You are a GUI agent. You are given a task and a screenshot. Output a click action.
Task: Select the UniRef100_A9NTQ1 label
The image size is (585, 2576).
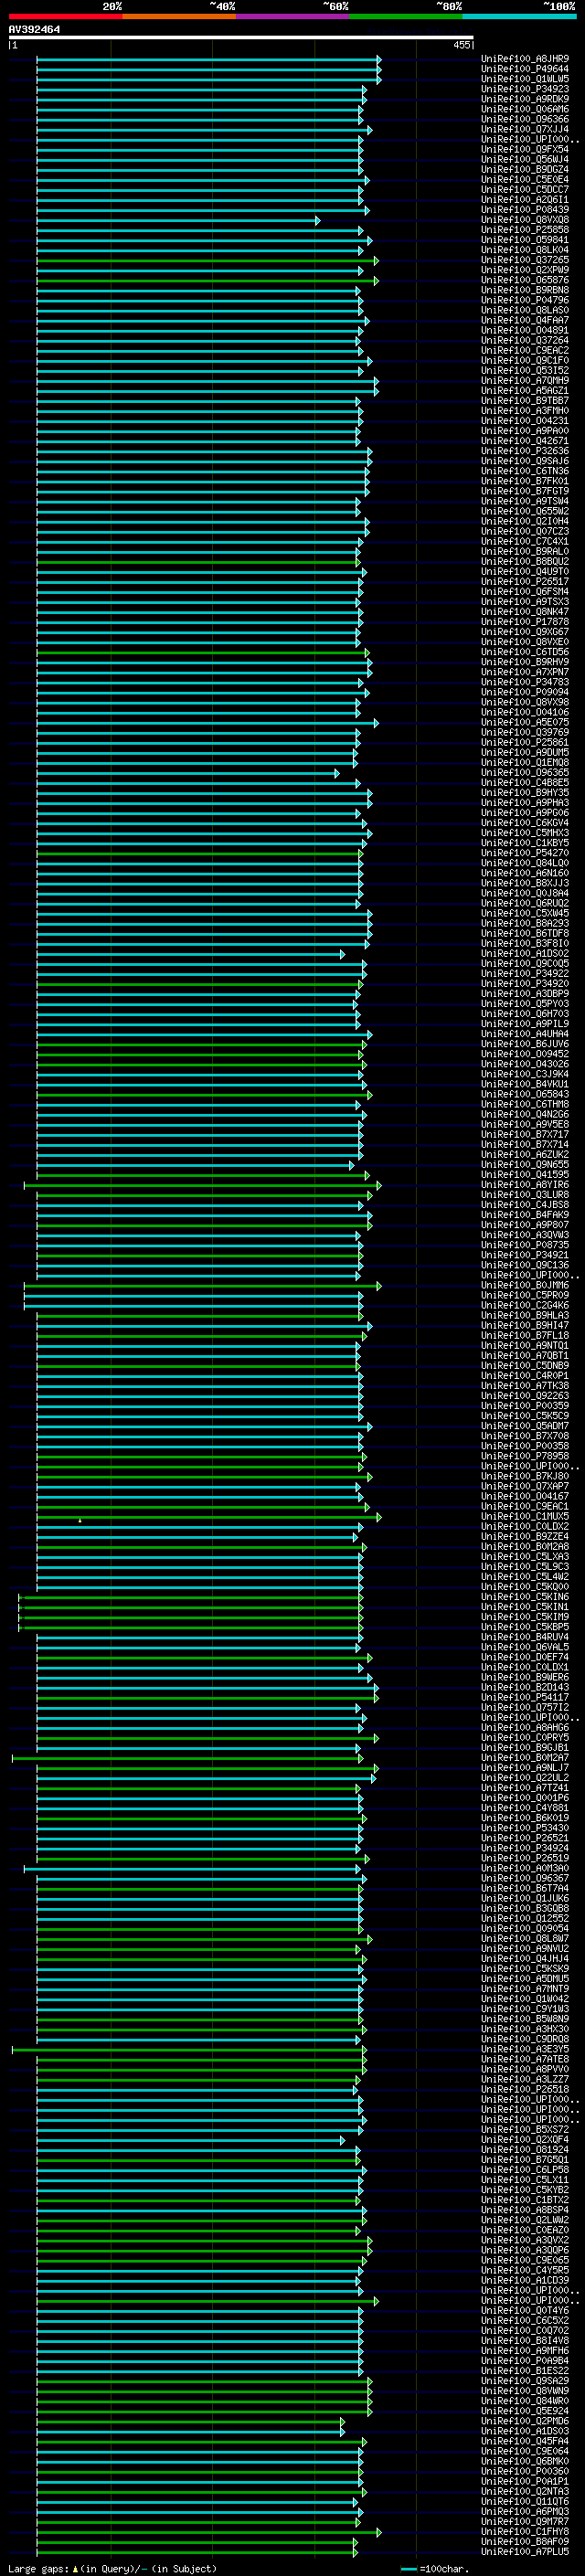click(525, 1346)
